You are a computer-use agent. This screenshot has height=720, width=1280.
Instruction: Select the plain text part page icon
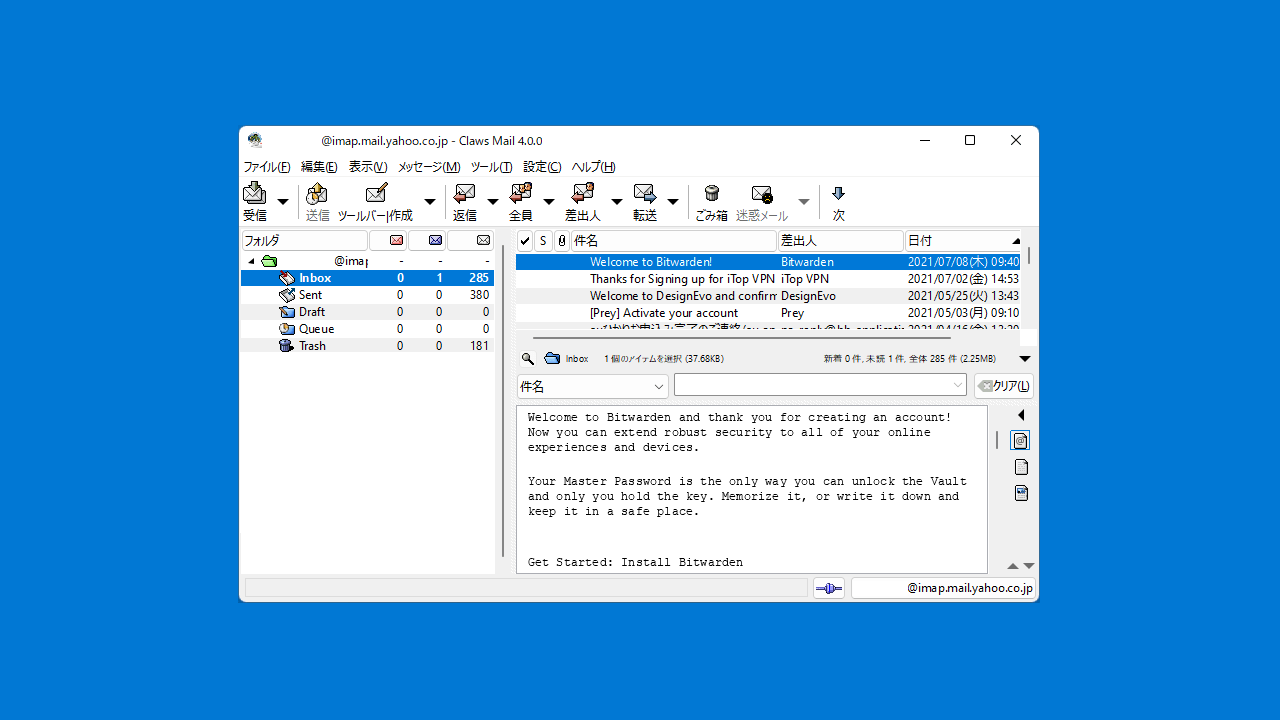[1021, 467]
